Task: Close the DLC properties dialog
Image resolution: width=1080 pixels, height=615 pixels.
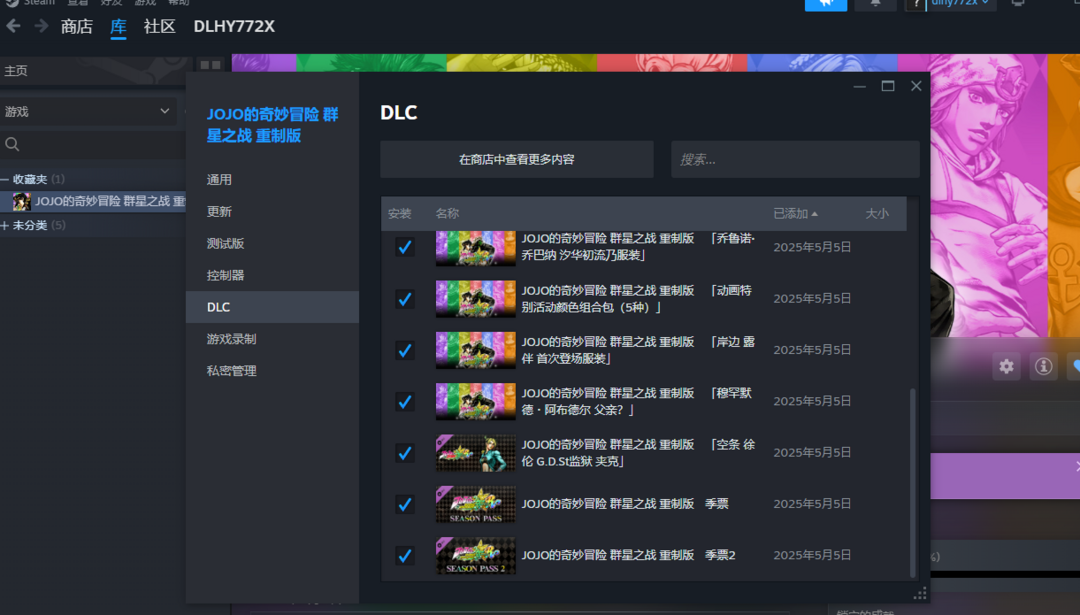Action: tap(916, 86)
